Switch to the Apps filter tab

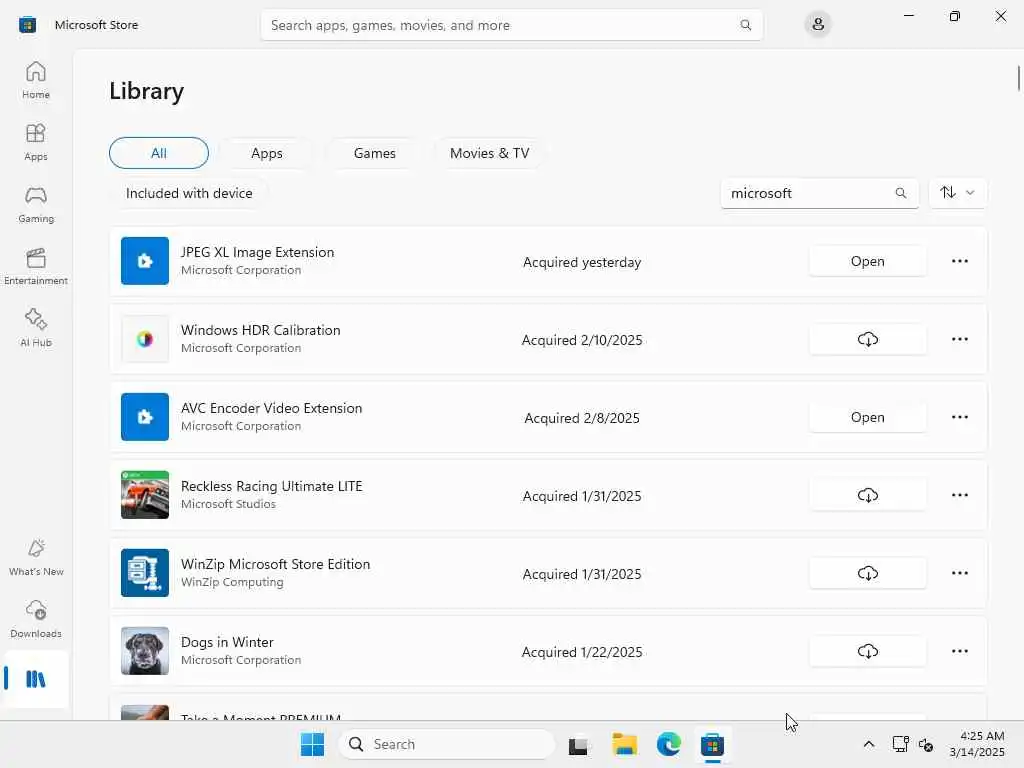[x=266, y=153]
